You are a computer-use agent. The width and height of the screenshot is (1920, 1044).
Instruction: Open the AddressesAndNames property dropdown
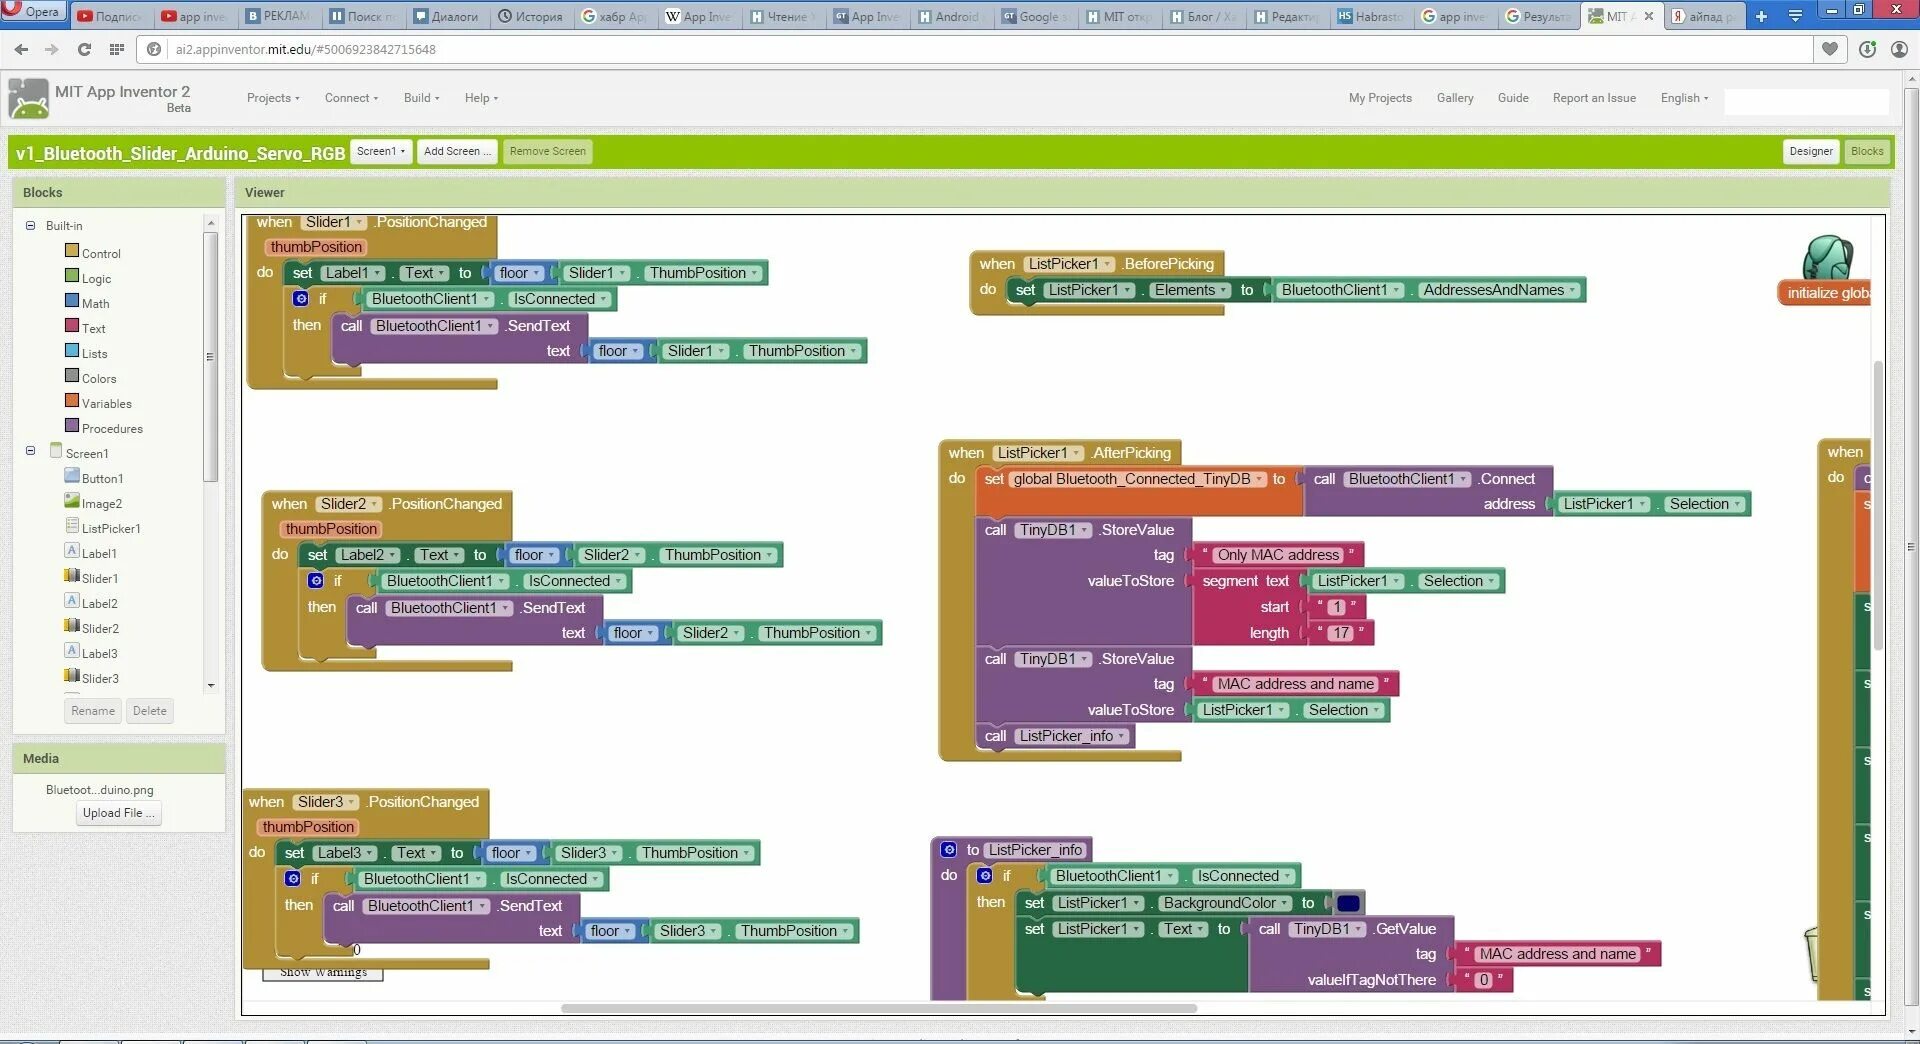tap(1499, 290)
